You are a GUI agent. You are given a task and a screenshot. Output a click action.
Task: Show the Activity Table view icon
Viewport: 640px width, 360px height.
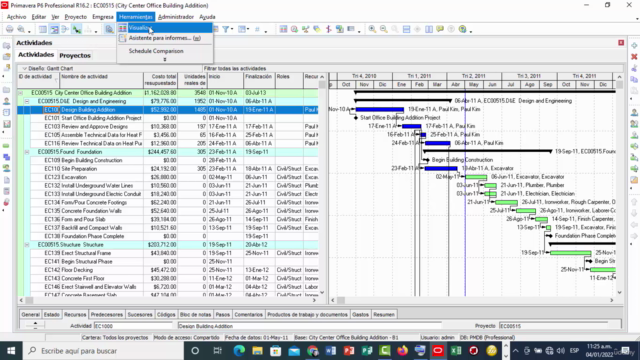coord(42,29)
